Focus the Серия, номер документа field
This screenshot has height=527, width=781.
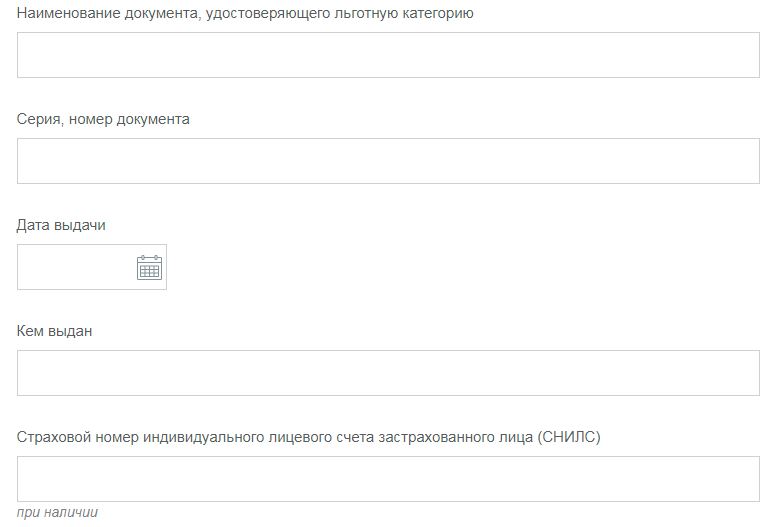click(x=388, y=161)
